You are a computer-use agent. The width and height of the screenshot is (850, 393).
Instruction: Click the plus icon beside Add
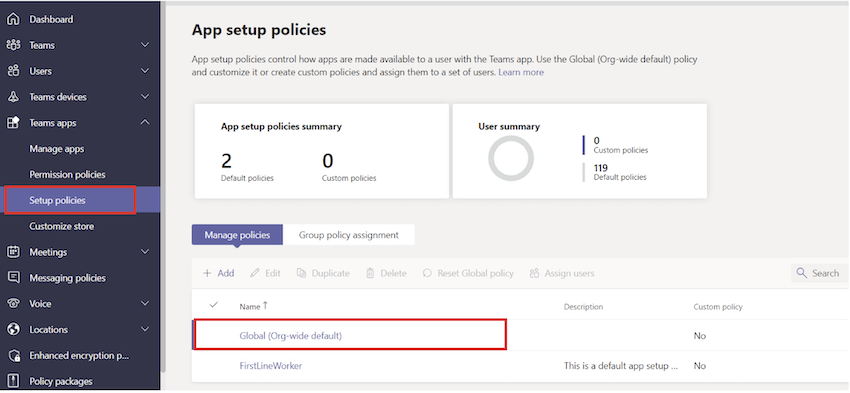[207, 273]
